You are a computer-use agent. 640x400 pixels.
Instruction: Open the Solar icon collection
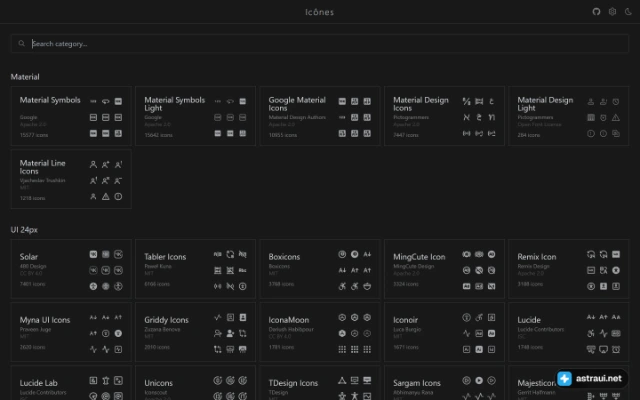71,269
